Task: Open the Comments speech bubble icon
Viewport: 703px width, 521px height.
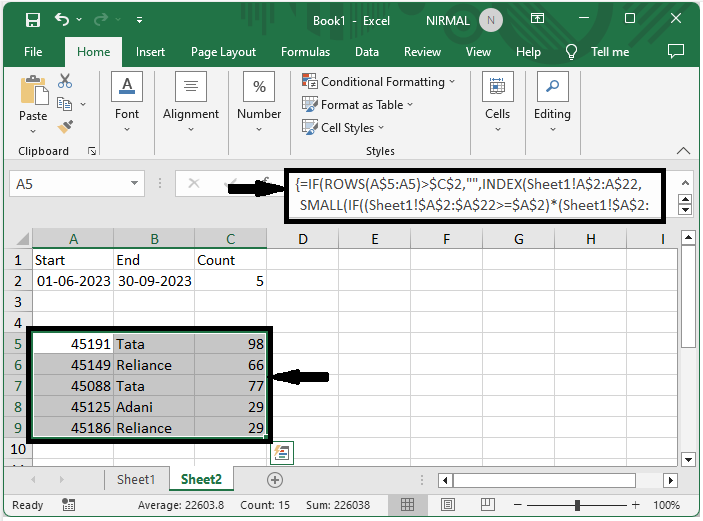Action: point(676,51)
